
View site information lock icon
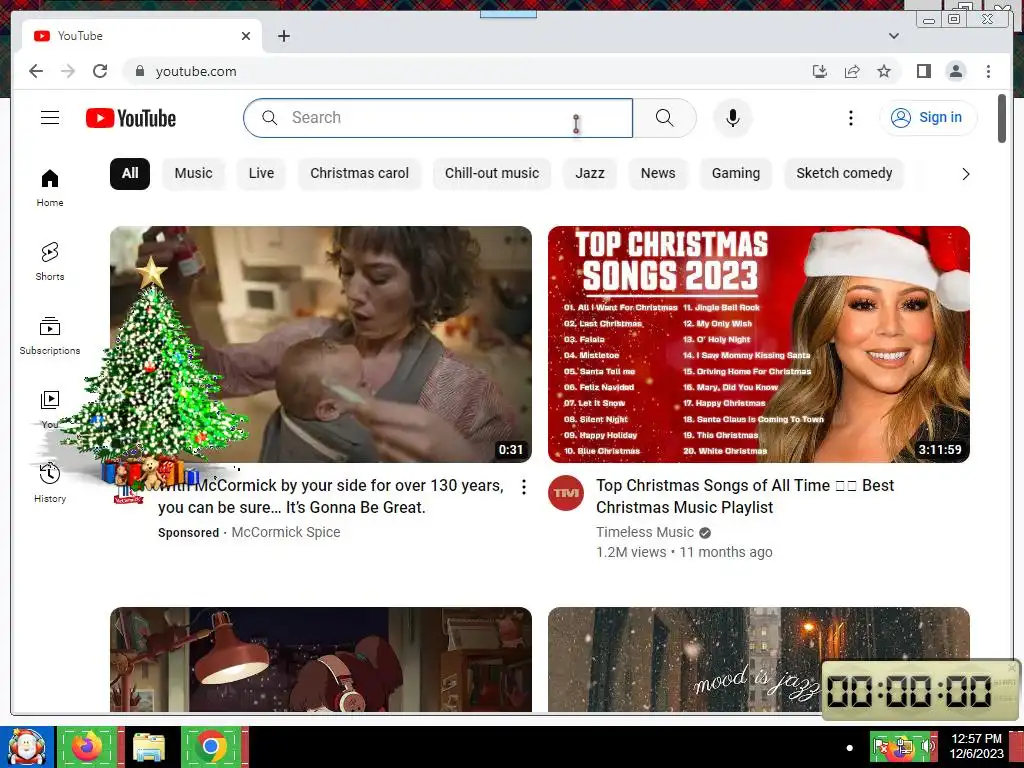pos(139,71)
